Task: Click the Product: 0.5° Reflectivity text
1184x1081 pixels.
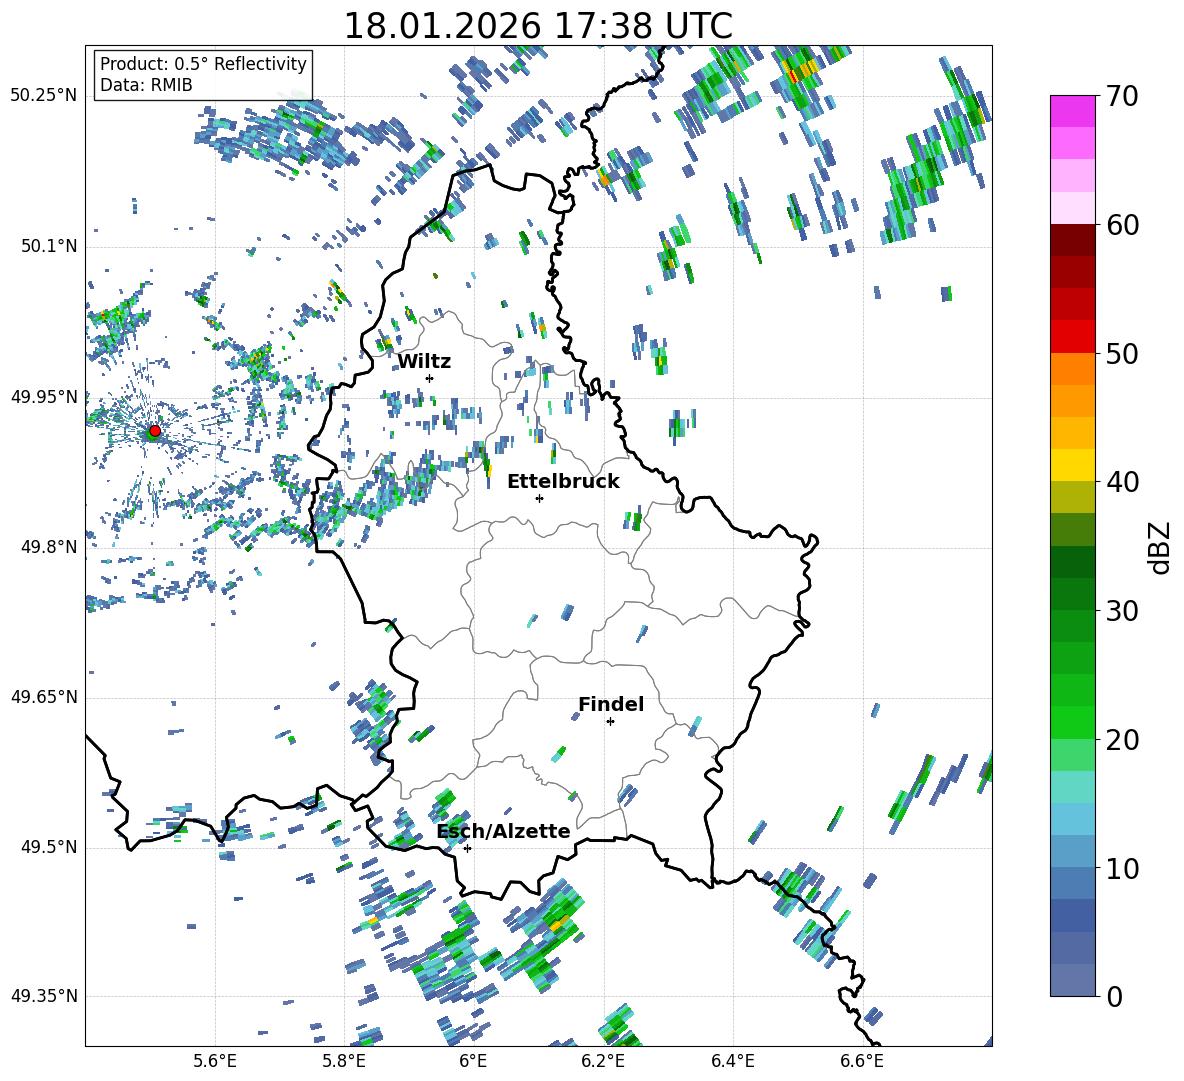Action: tap(203, 64)
